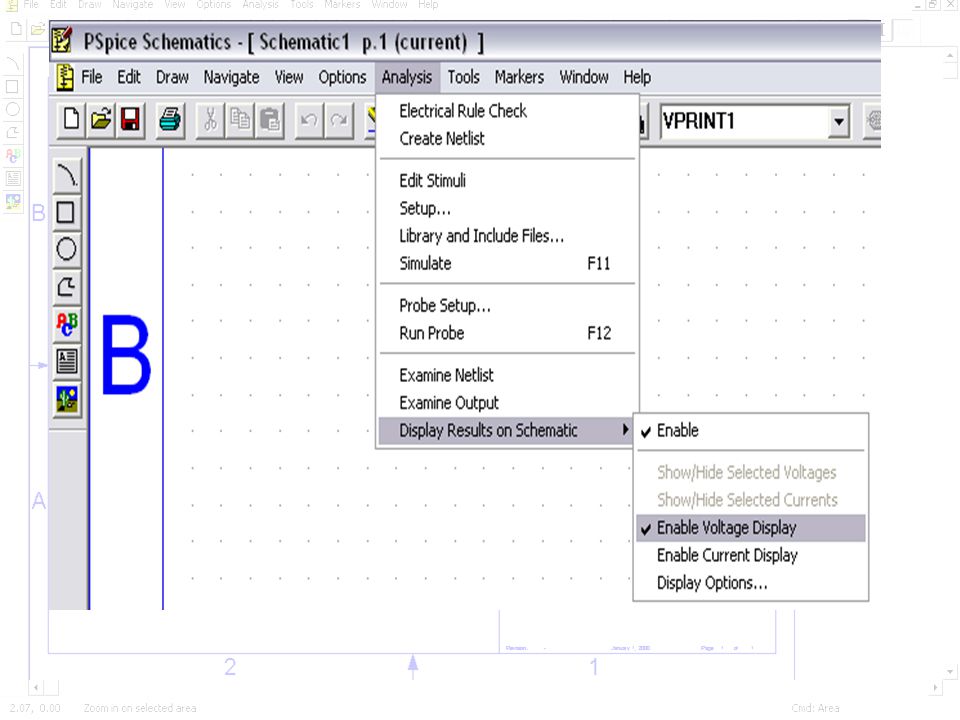Save the schematic with the floppy disk icon
The height and width of the screenshot is (720, 960).
click(x=130, y=120)
